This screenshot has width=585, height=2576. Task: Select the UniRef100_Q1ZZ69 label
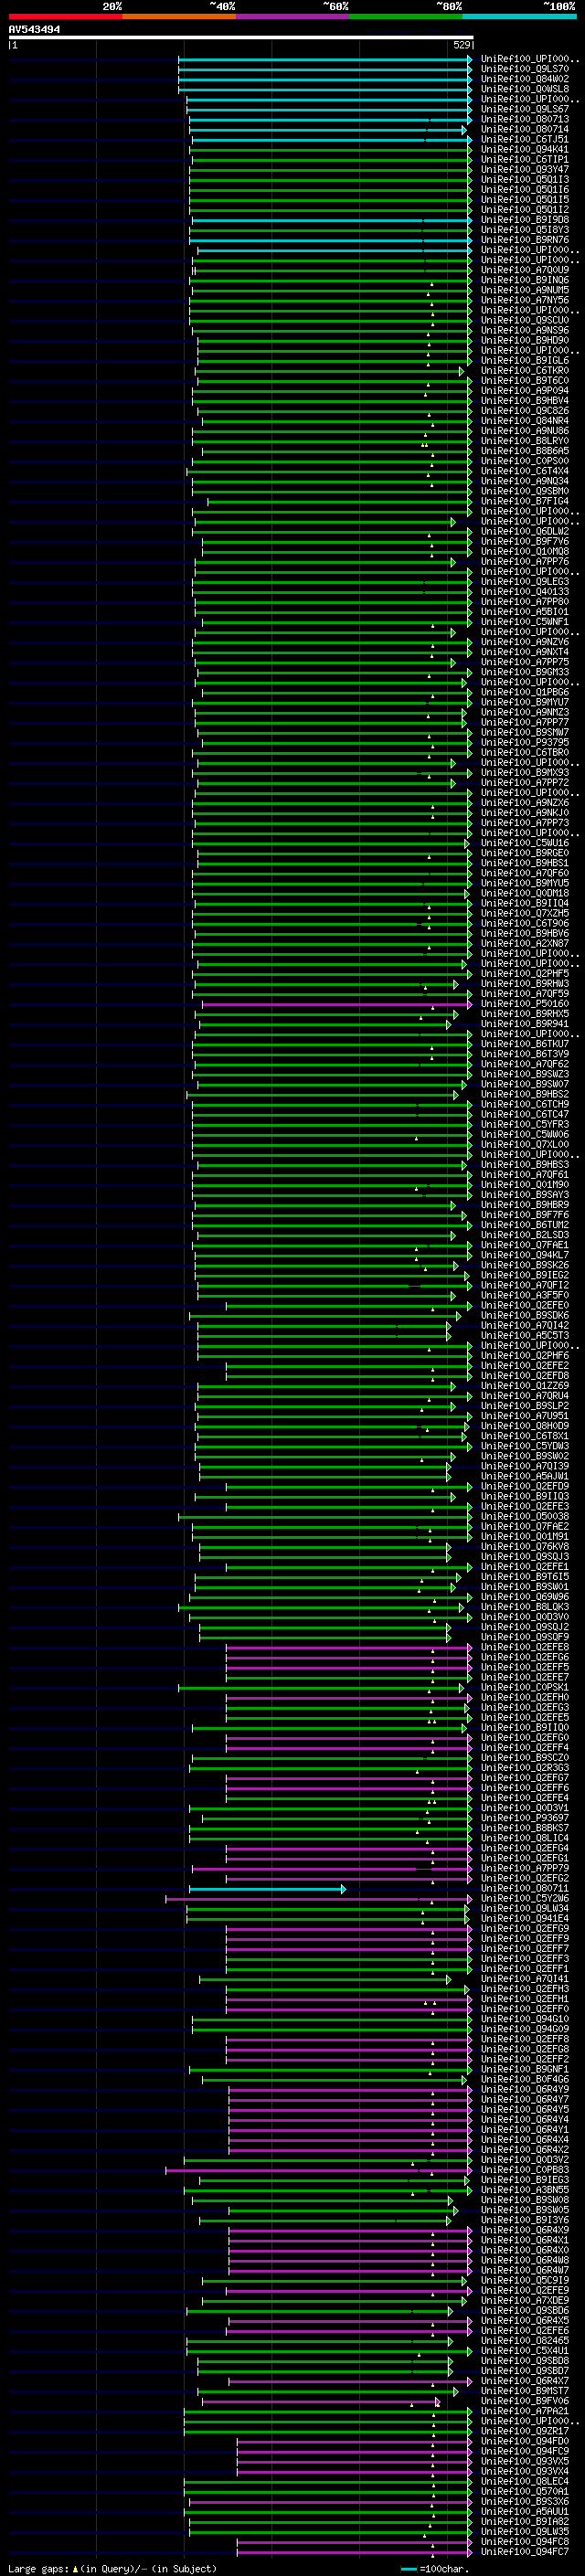pos(525,1386)
